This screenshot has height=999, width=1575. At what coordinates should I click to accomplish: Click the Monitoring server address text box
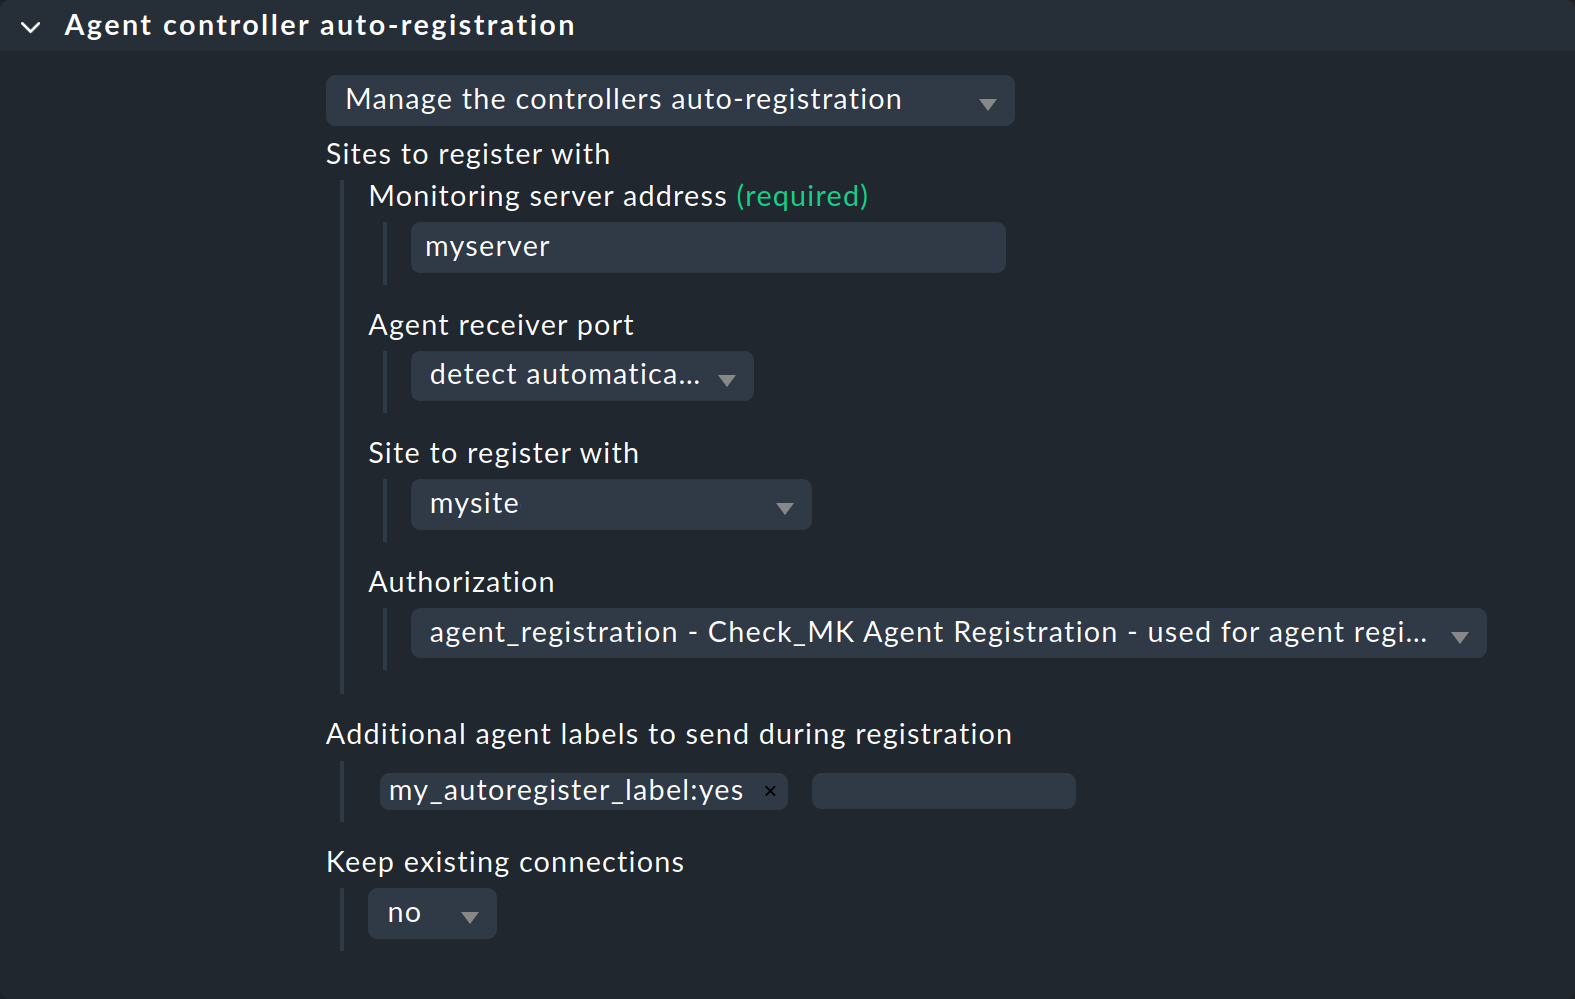pos(707,247)
